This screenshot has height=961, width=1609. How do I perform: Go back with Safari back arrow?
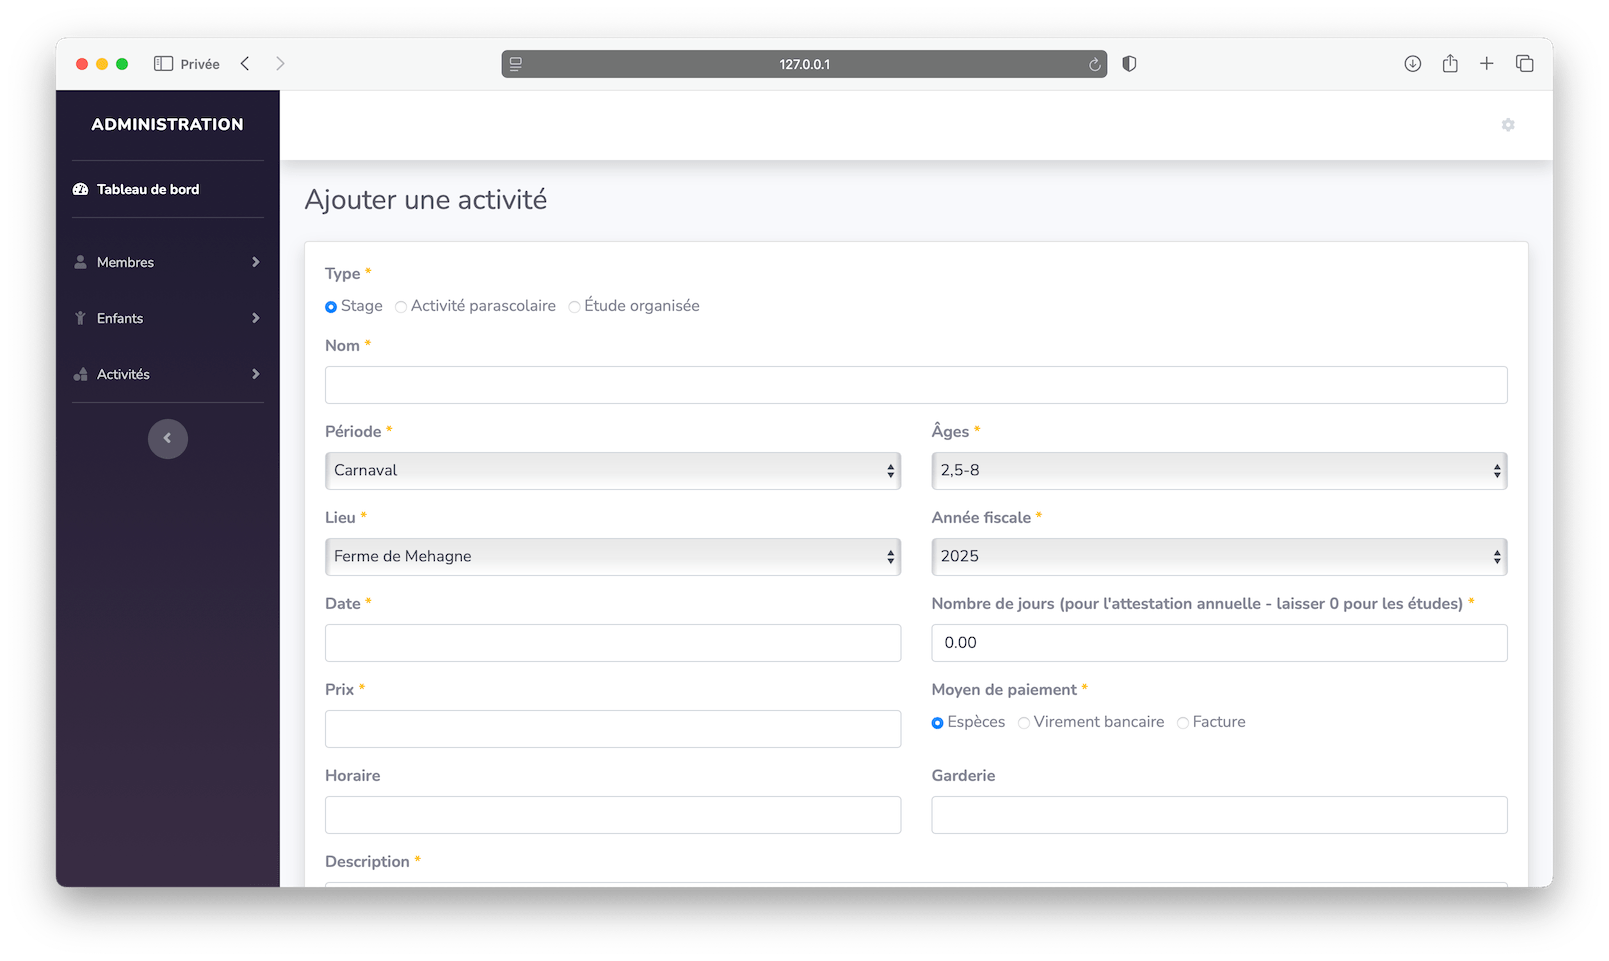pyautogui.click(x=245, y=64)
